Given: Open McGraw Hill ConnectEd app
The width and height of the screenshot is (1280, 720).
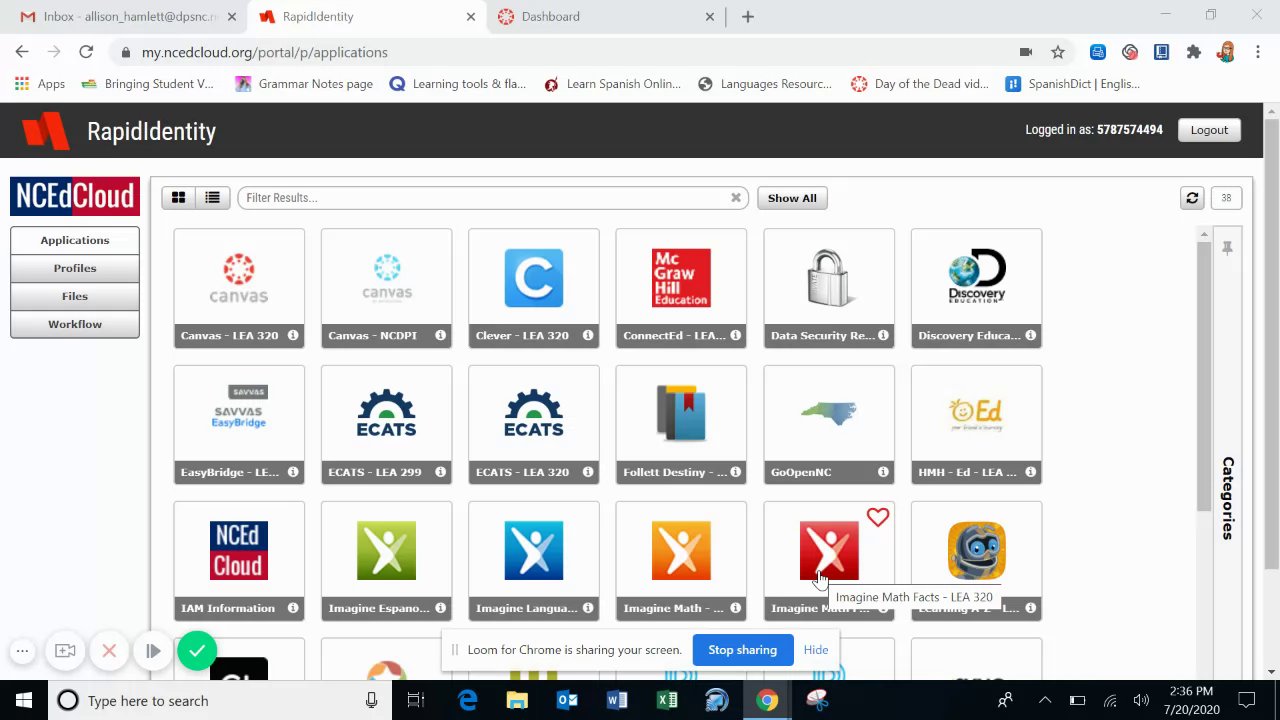Looking at the screenshot, I should click(681, 288).
